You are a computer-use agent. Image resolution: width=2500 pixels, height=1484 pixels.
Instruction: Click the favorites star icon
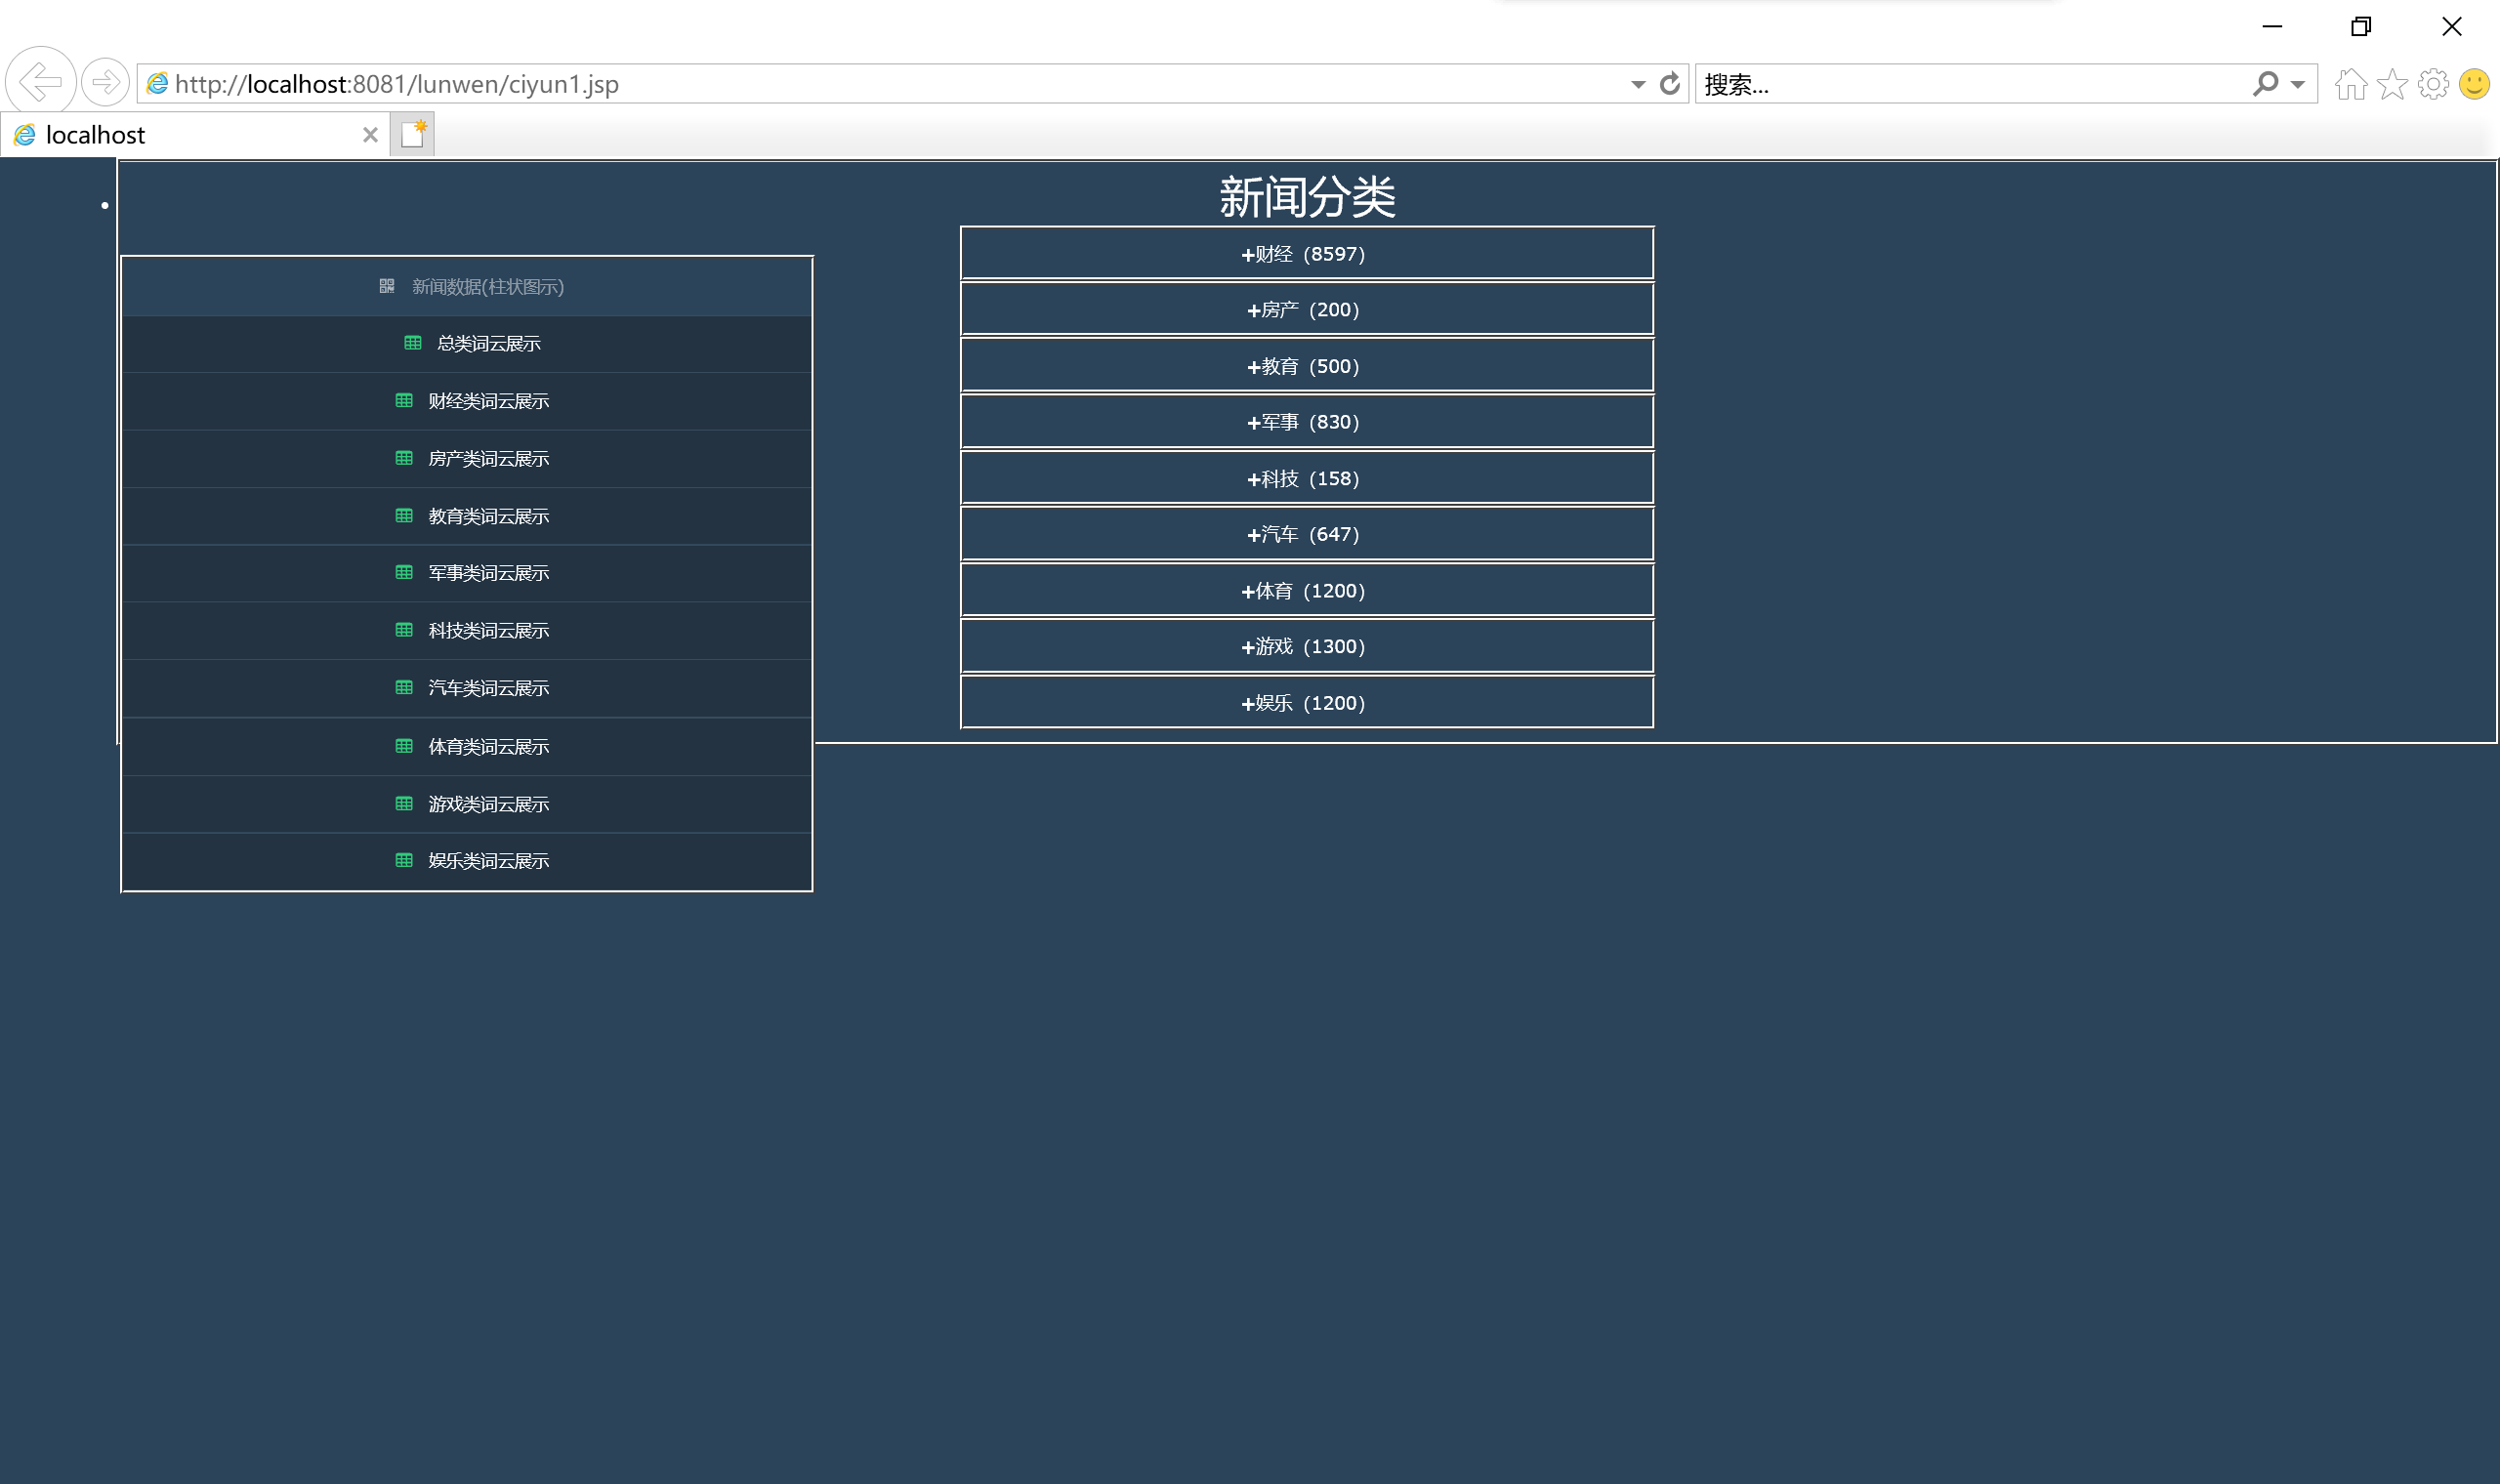pyautogui.click(x=2392, y=84)
